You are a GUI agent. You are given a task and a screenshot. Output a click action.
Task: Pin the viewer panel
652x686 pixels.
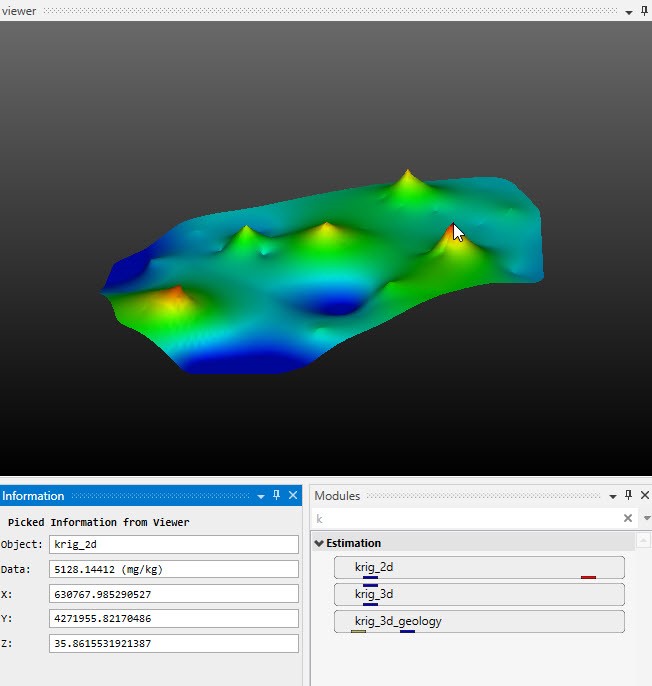coord(643,11)
